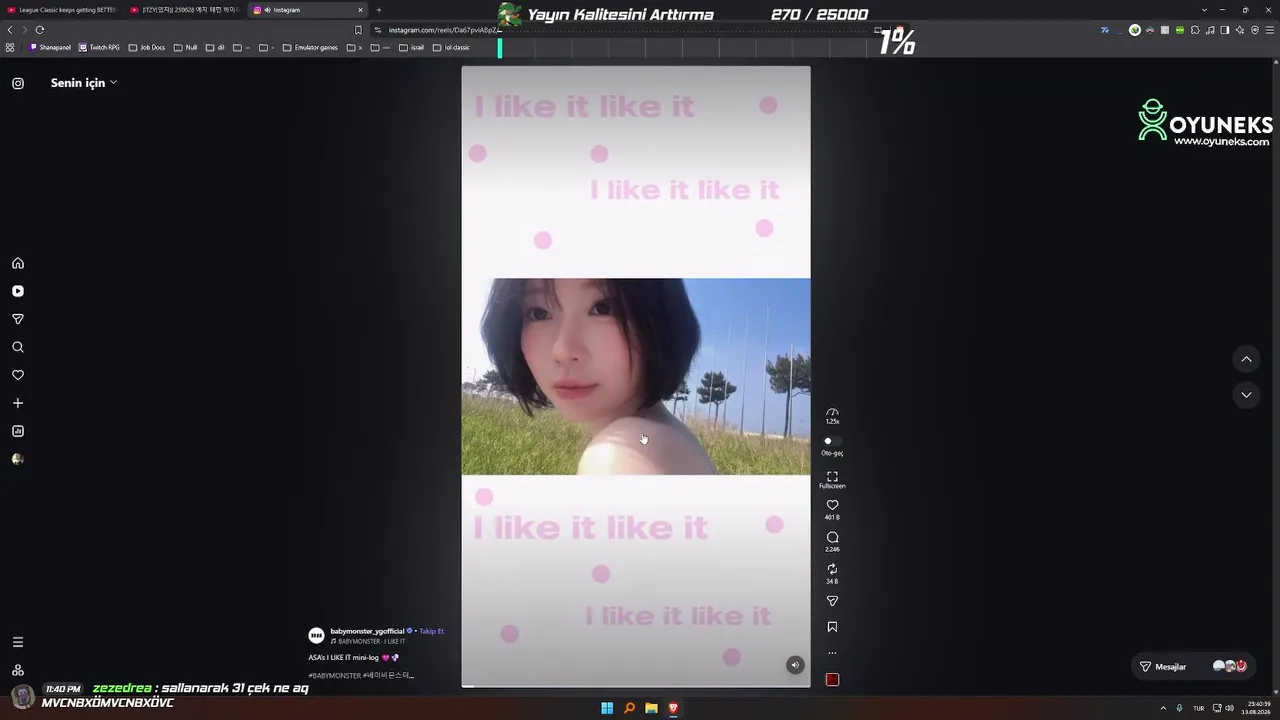Open the reel's three-dot options
The height and width of the screenshot is (720, 1280).
point(832,653)
